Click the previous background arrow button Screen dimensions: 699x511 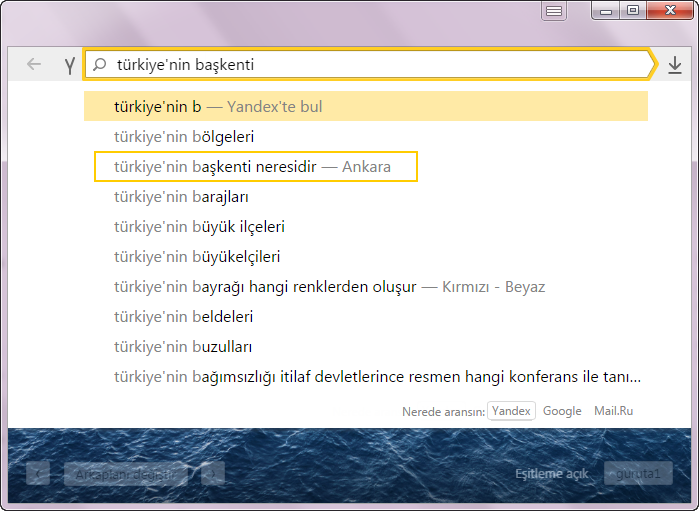coord(38,474)
